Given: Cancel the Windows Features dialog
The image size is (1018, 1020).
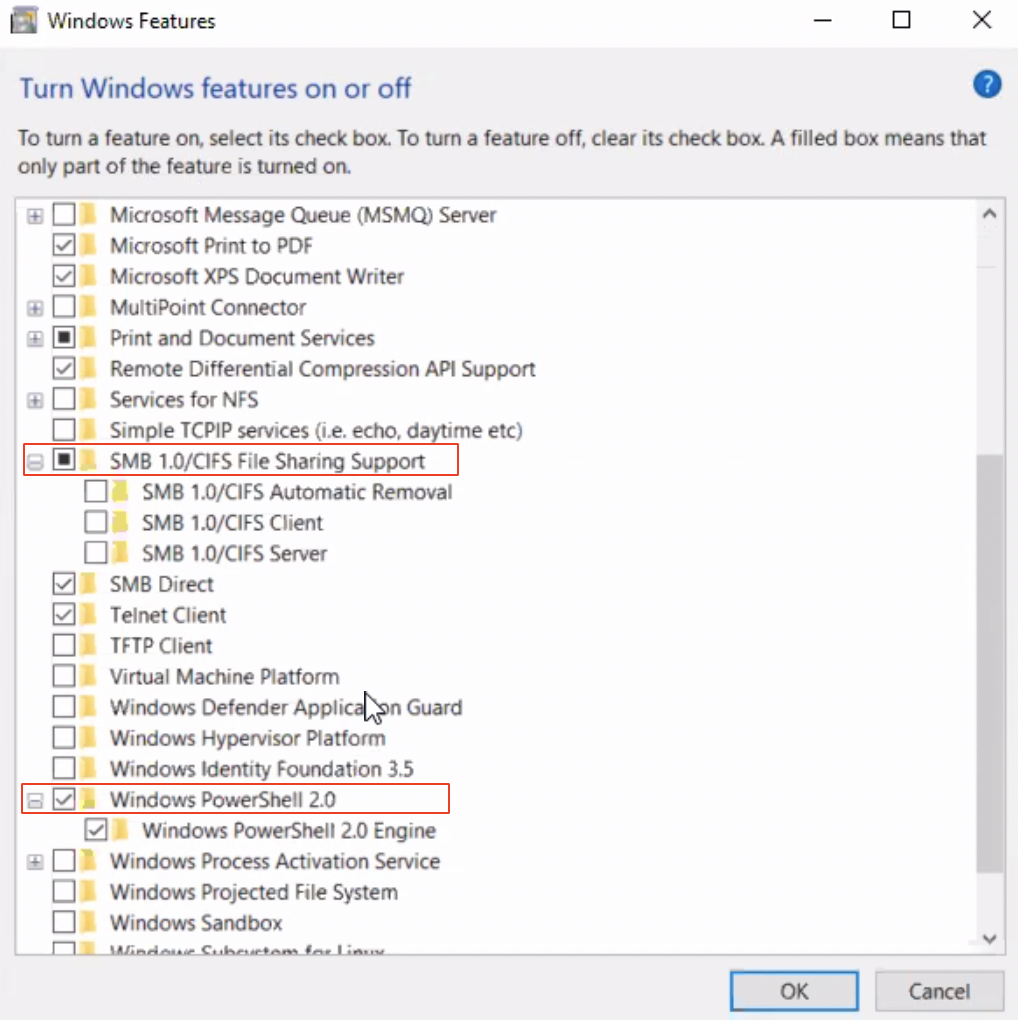Looking at the screenshot, I should [939, 991].
